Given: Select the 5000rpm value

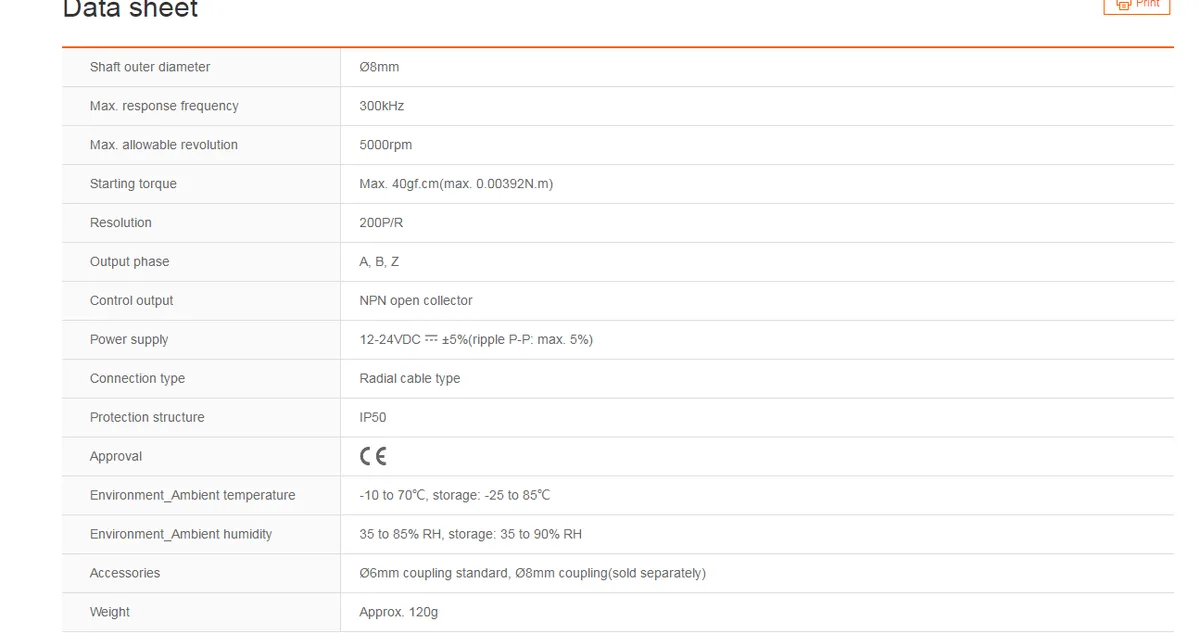Looking at the screenshot, I should [386, 145].
